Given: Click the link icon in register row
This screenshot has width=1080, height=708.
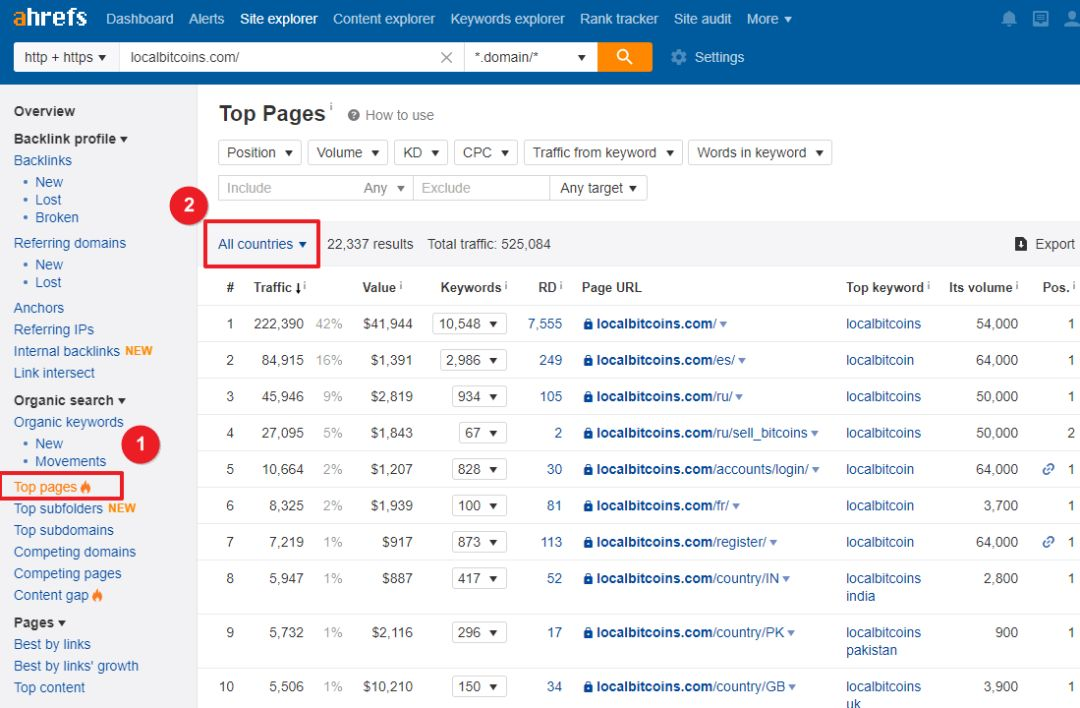Looking at the screenshot, I should pyautogui.click(x=1048, y=542).
